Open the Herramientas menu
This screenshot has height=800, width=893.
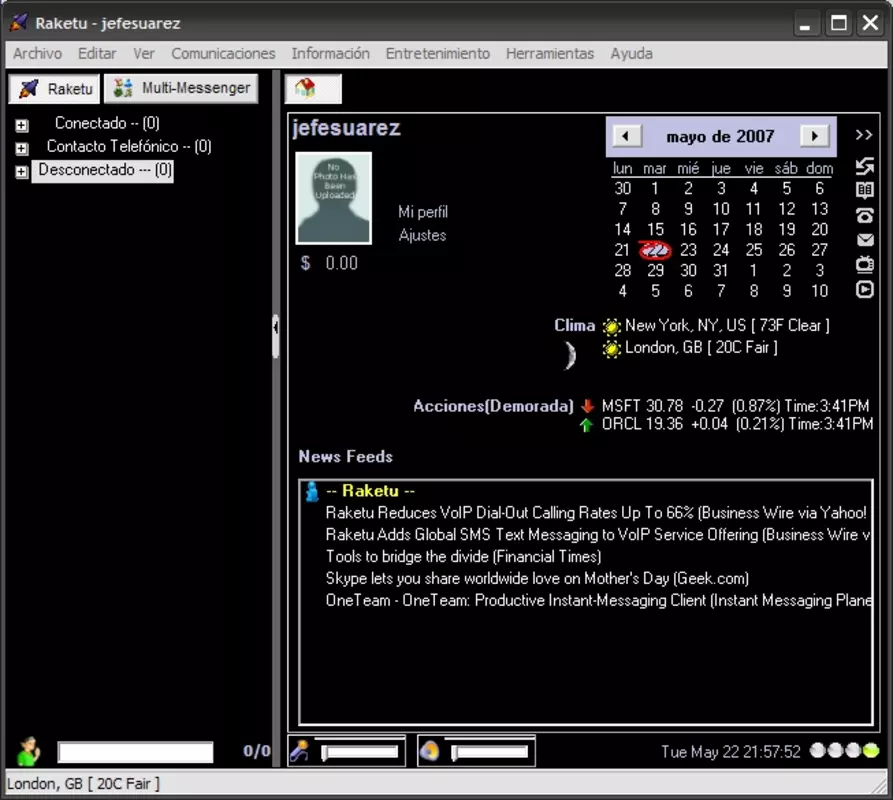click(x=550, y=54)
